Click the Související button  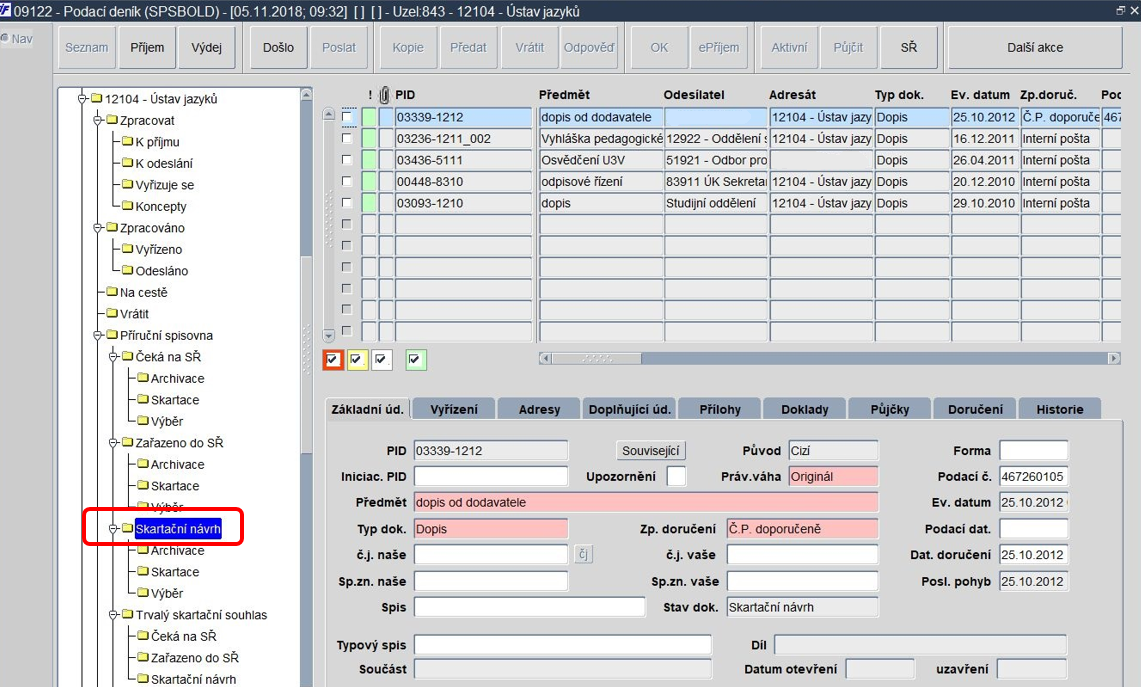point(651,450)
